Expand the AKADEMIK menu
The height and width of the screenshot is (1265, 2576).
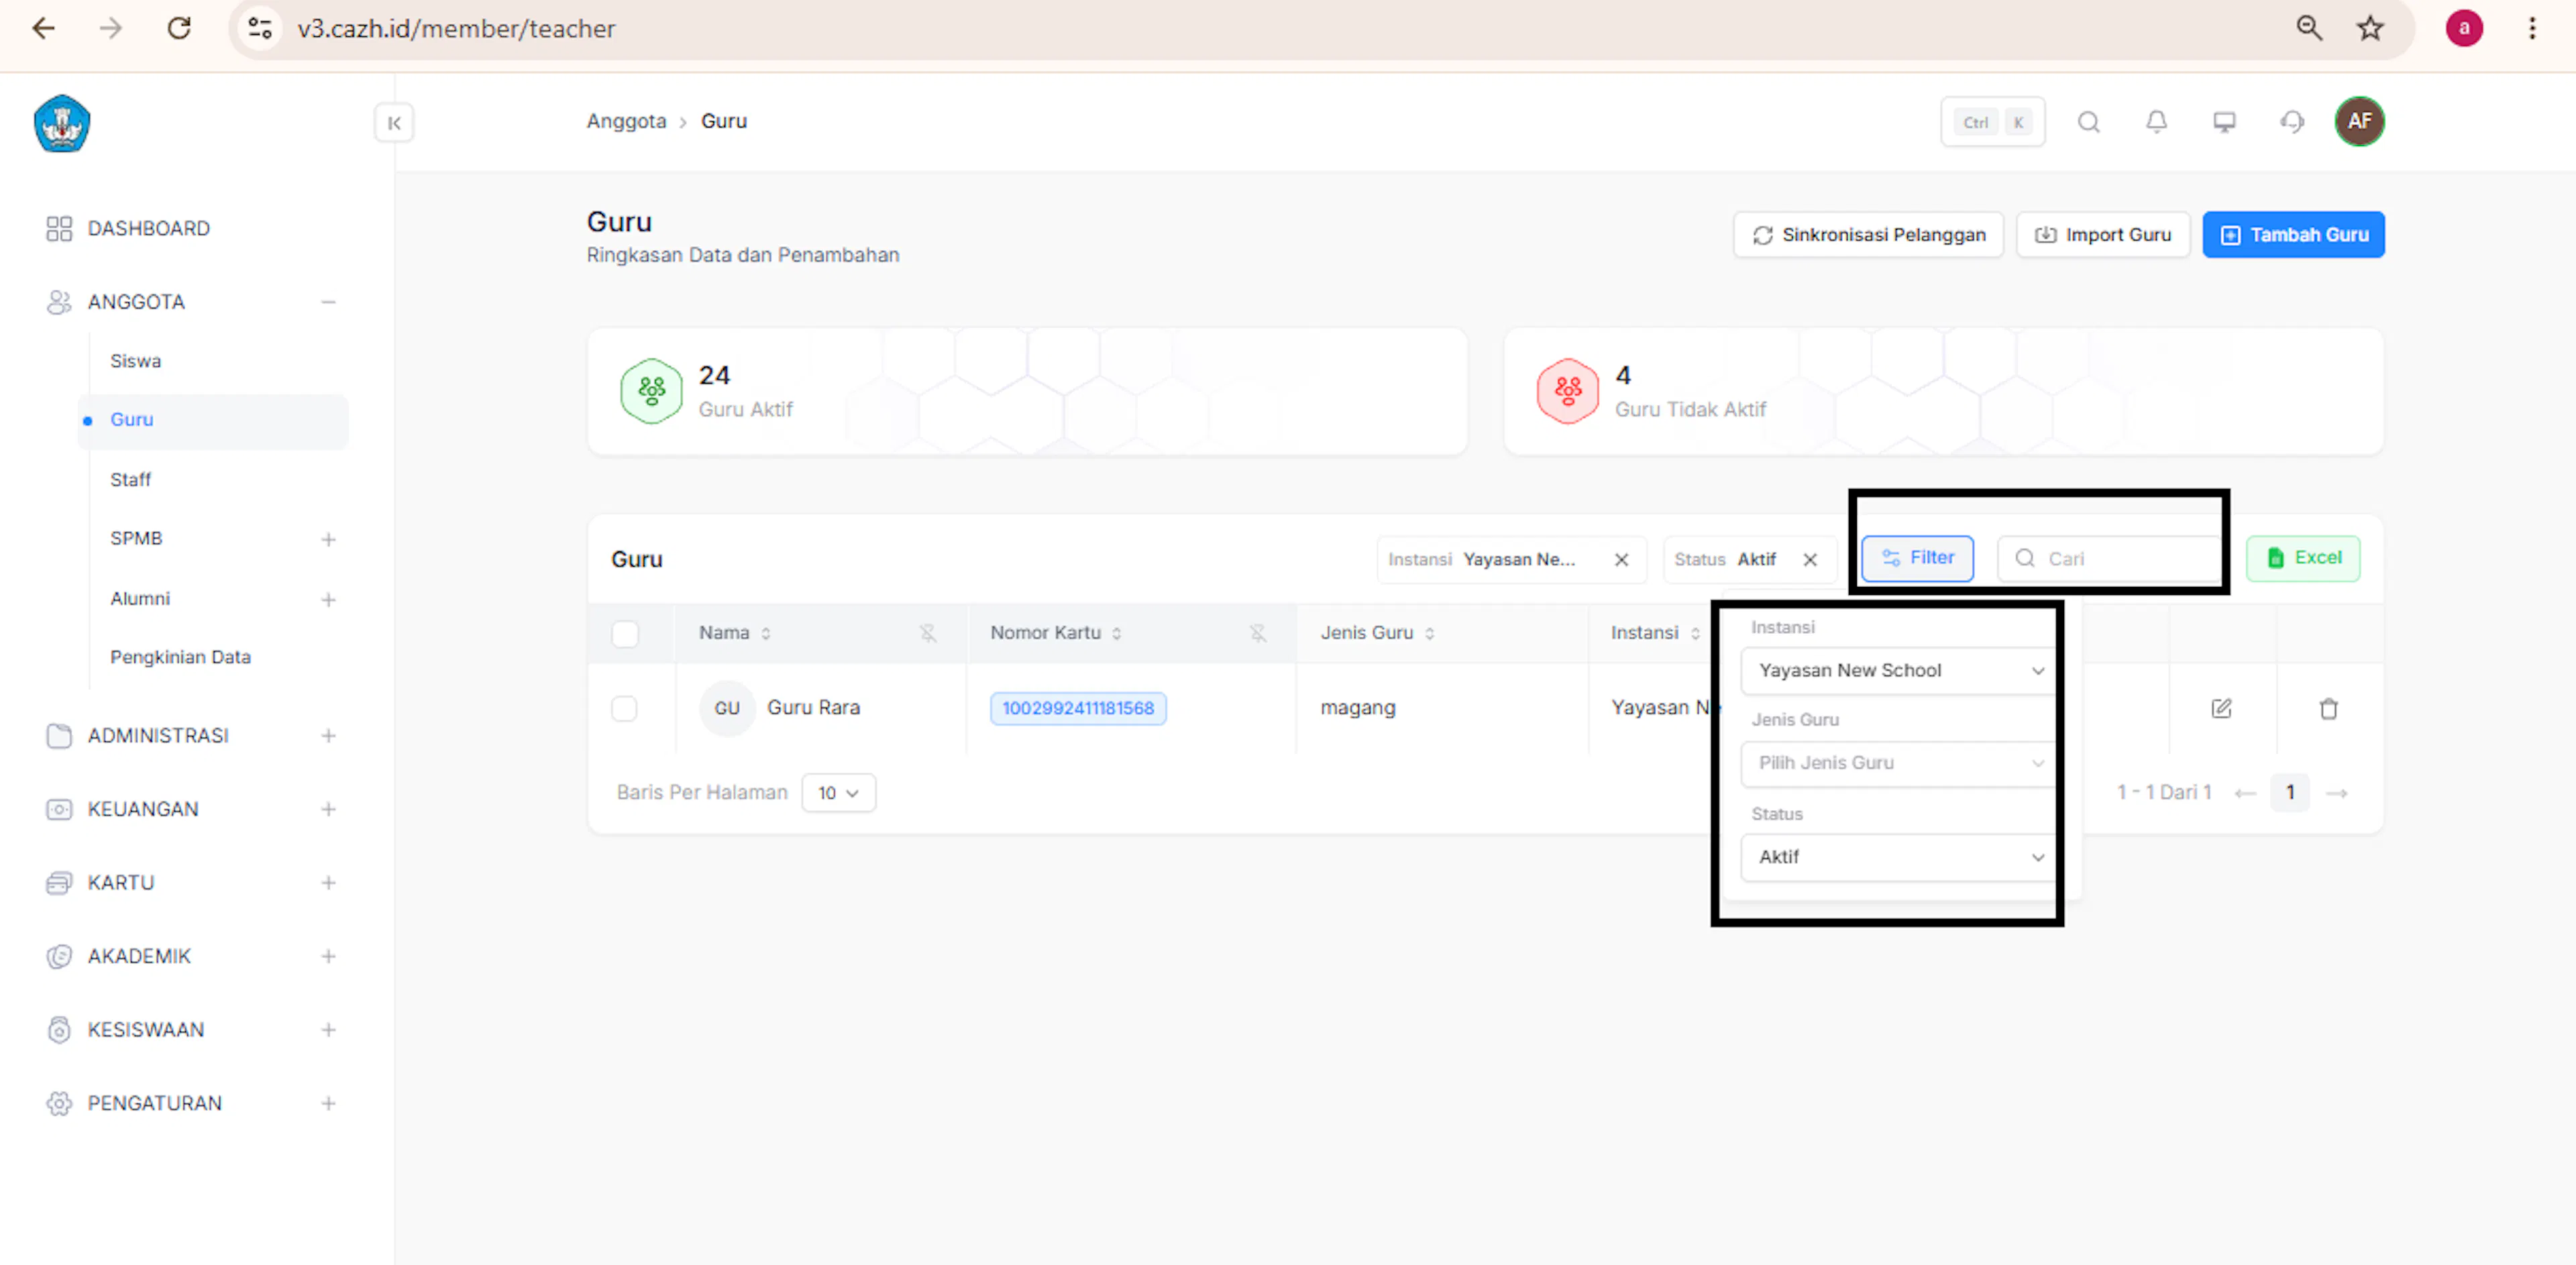pos(328,956)
